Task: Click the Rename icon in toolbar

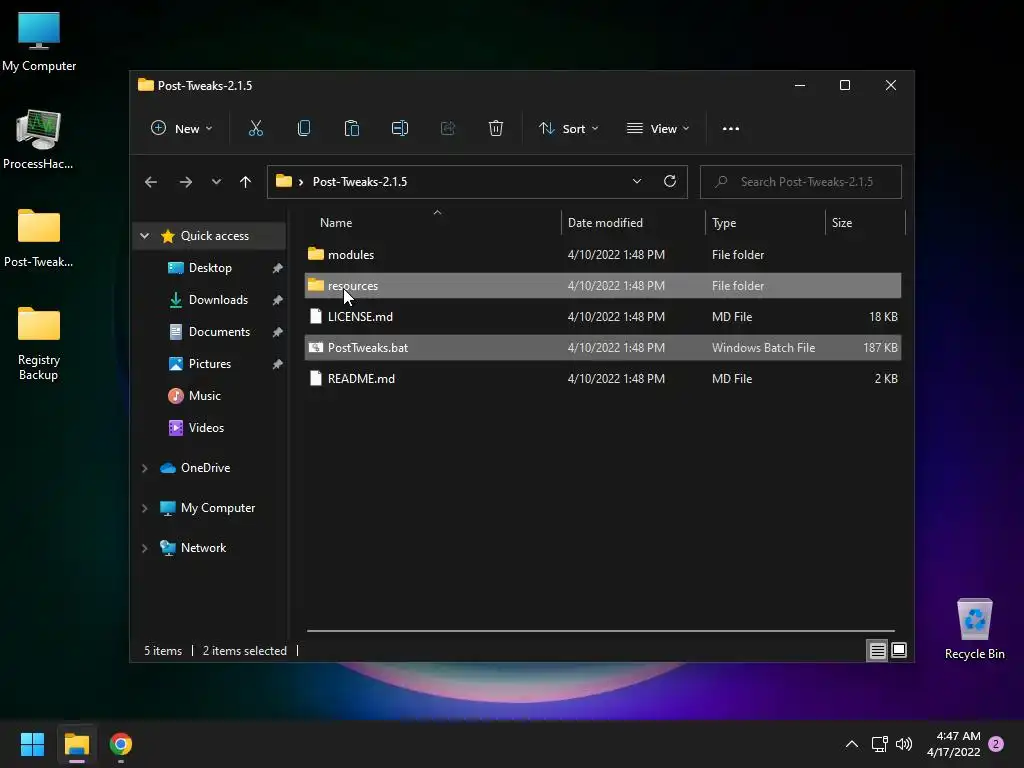Action: click(x=400, y=129)
